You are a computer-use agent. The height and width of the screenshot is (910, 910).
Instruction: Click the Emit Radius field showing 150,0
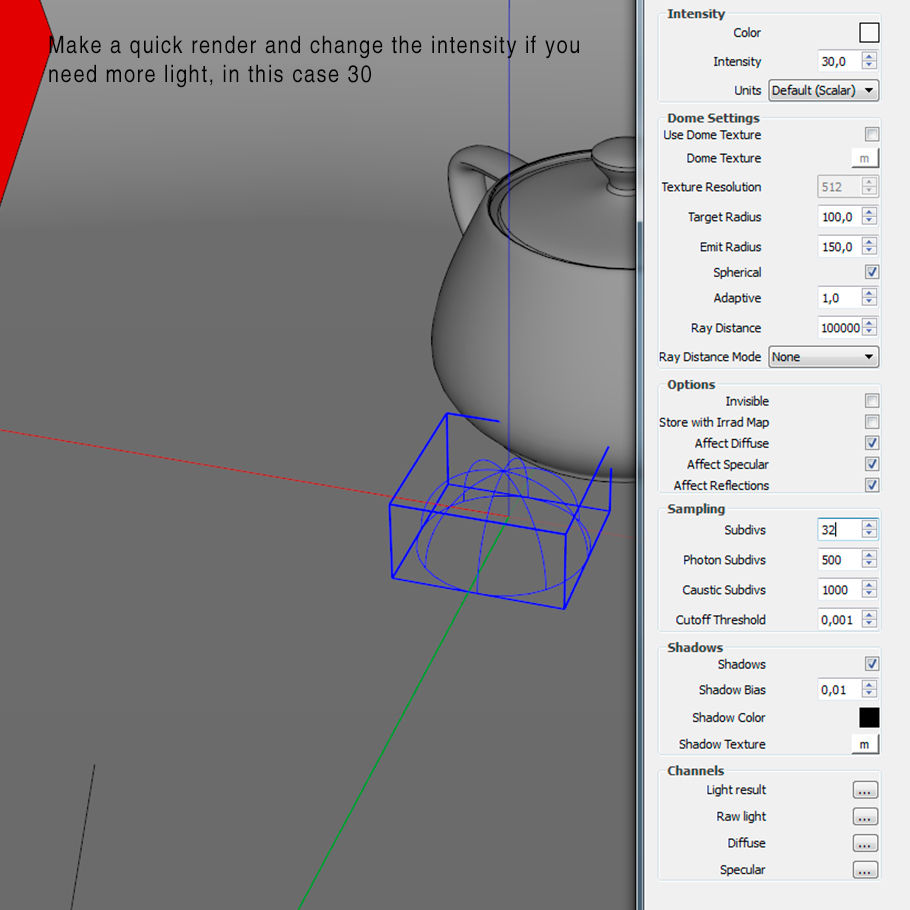pyautogui.click(x=839, y=247)
